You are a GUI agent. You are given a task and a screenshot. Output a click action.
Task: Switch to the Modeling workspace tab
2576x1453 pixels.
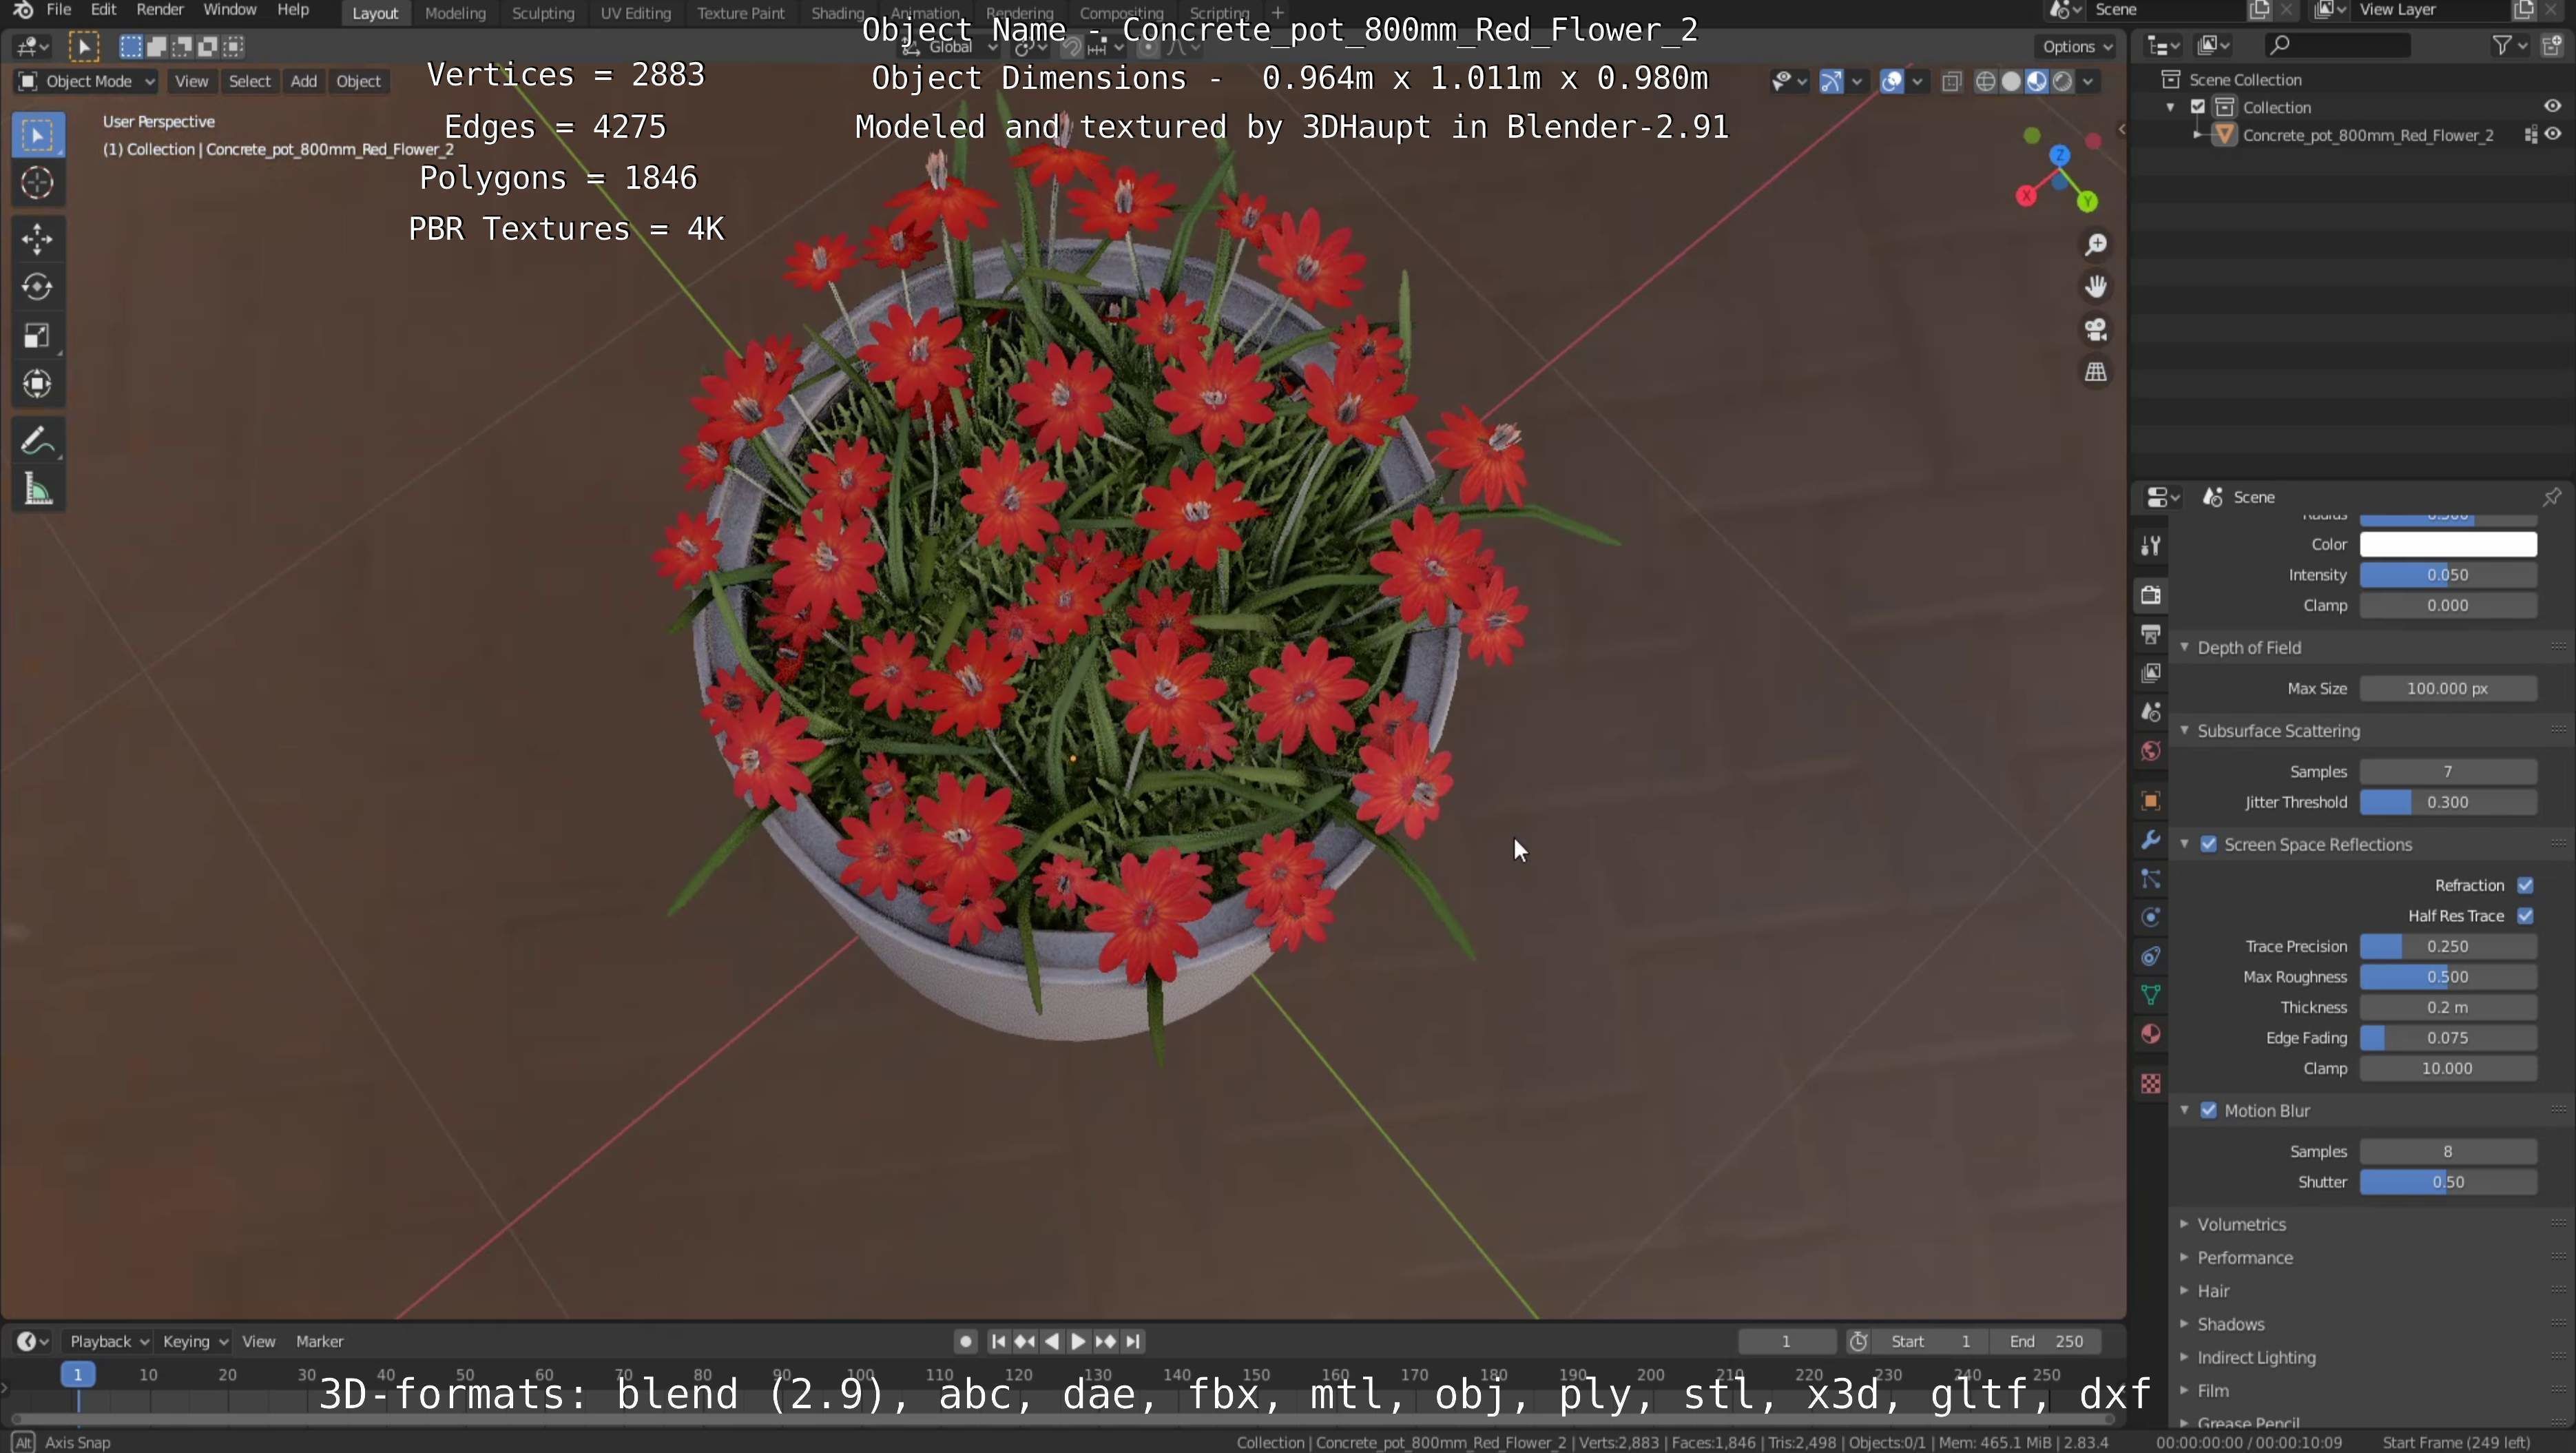coord(455,13)
